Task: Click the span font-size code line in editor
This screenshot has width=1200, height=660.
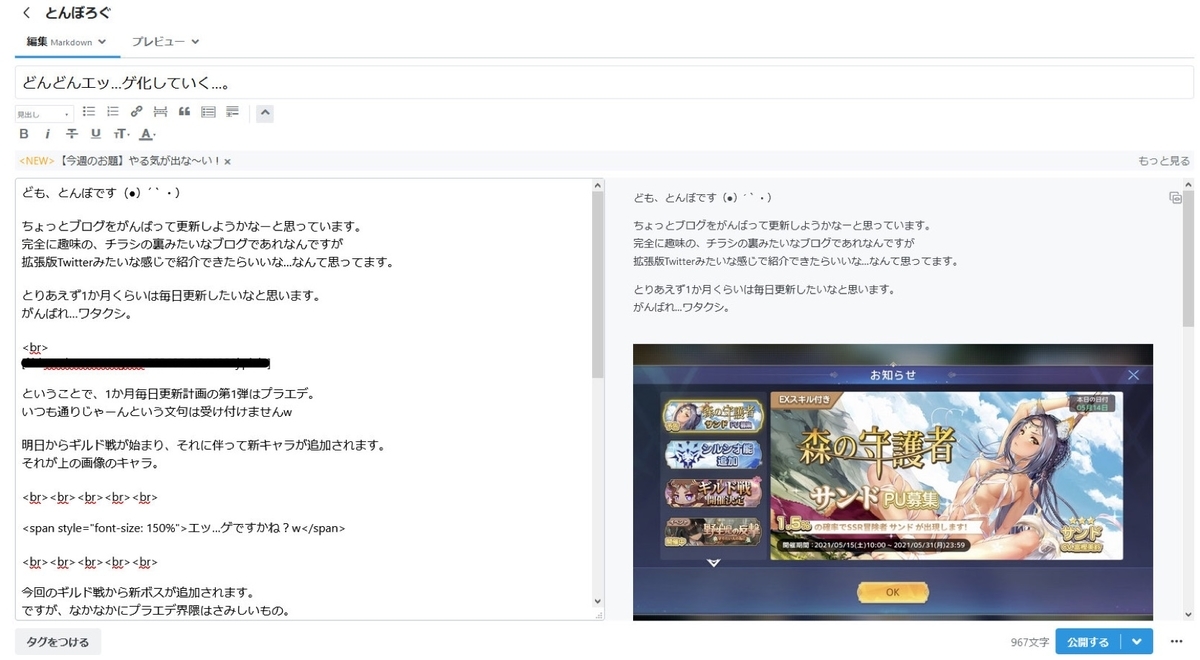Action: pyautogui.click(x=183, y=528)
